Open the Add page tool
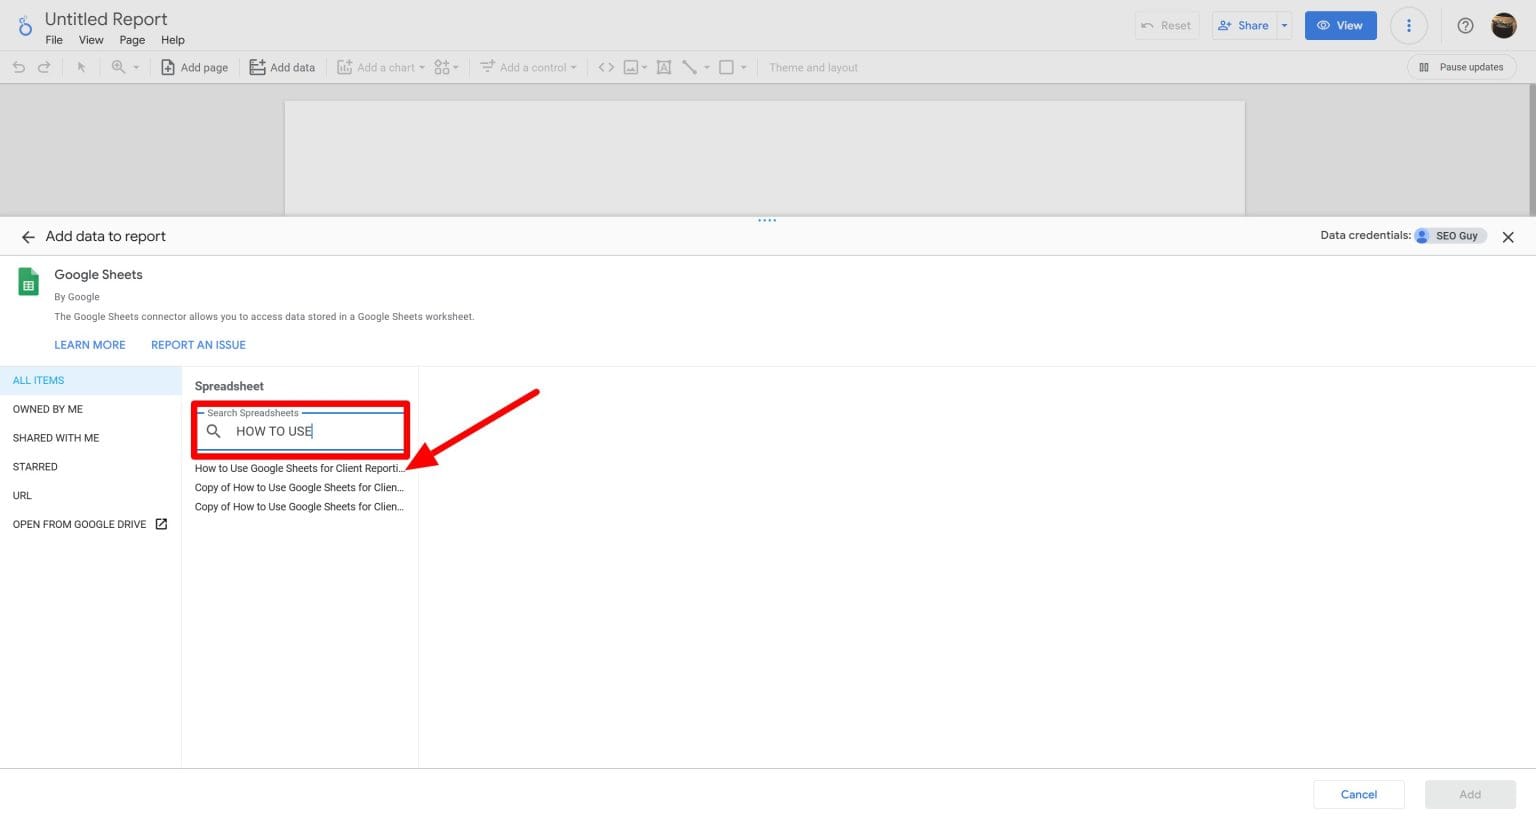 194,67
